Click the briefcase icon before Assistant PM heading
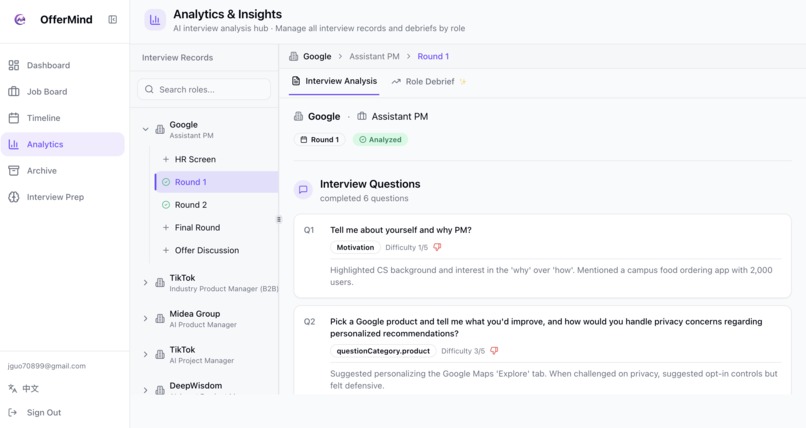806x428 pixels. tap(362, 117)
